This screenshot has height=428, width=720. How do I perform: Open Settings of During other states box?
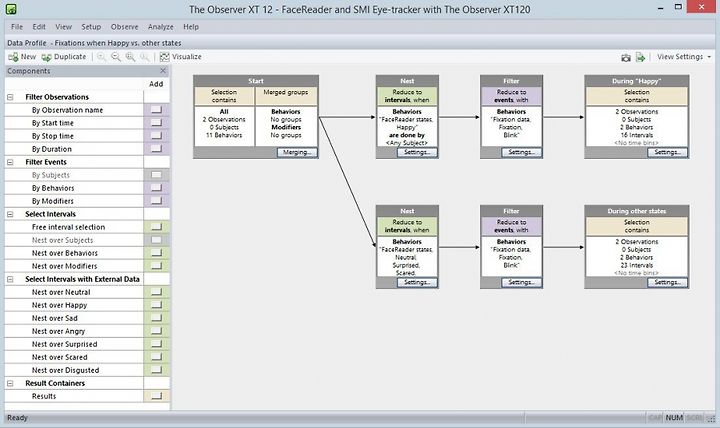(x=667, y=282)
